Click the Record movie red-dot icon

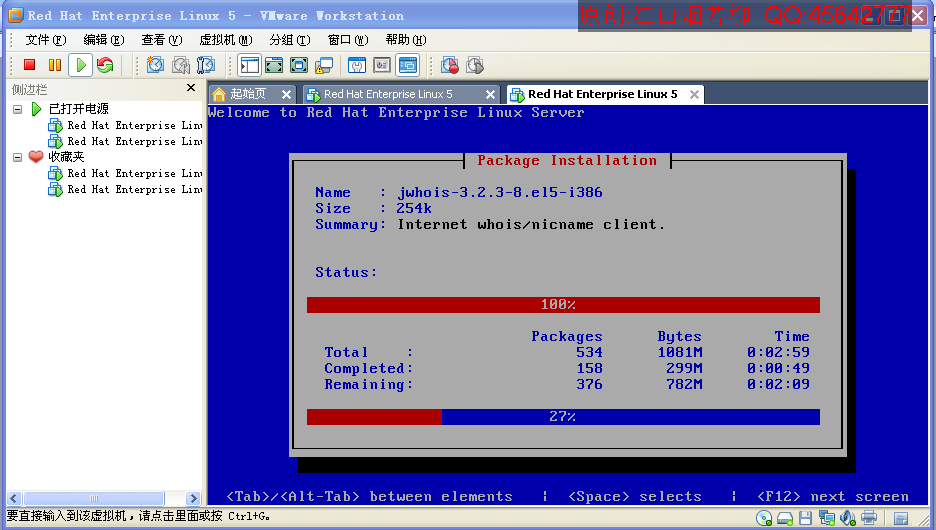(450, 64)
